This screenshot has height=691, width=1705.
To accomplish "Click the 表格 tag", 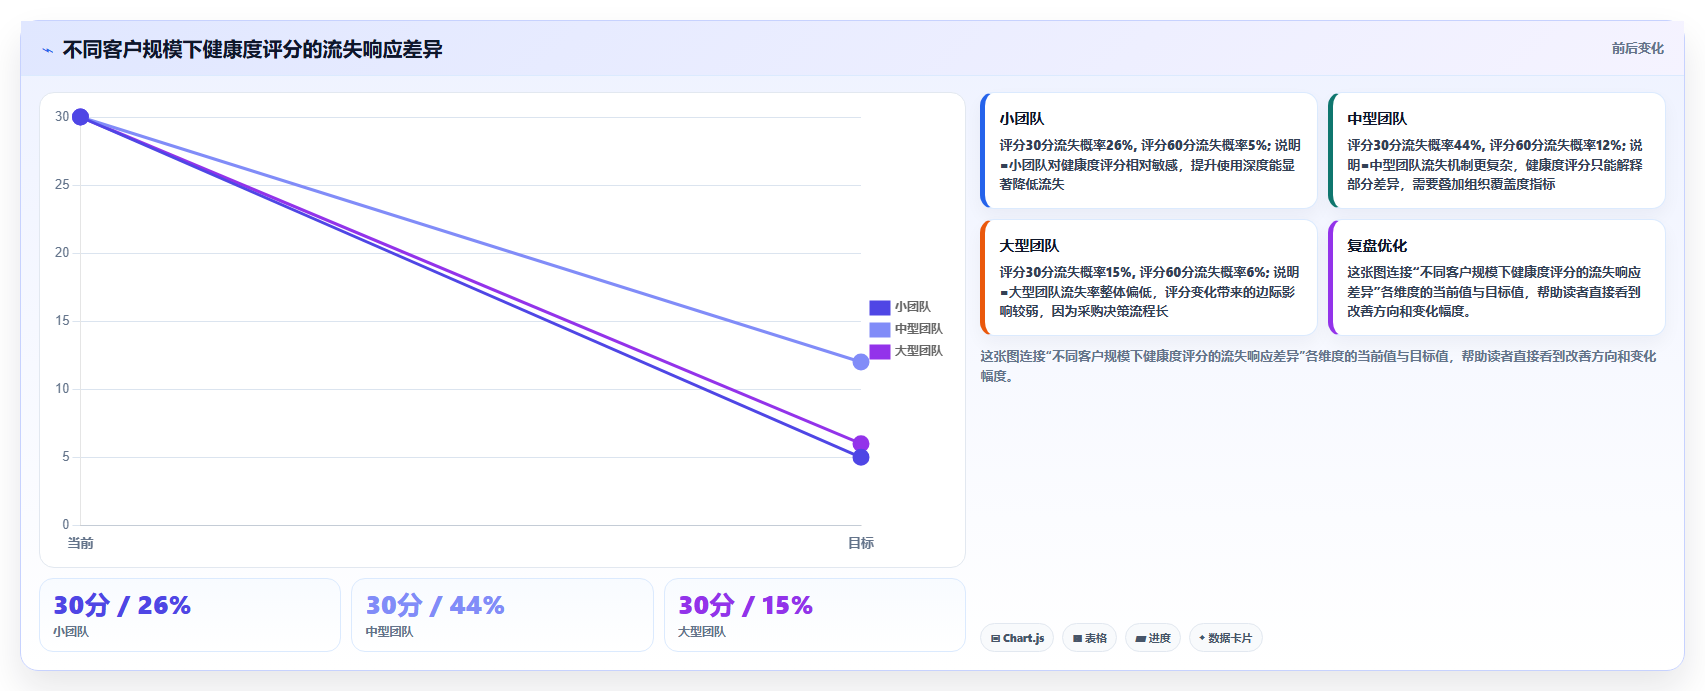I will point(1089,638).
